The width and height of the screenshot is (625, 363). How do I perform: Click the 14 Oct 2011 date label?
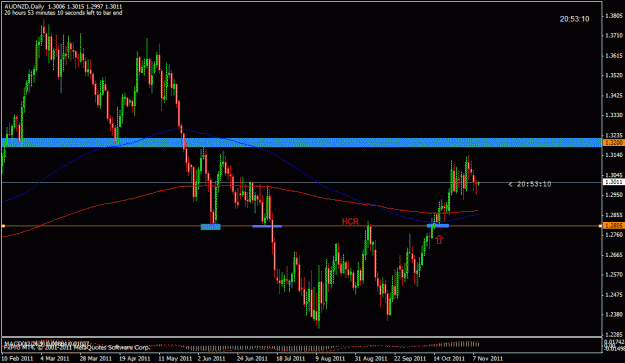pyautogui.click(x=449, y=358)
